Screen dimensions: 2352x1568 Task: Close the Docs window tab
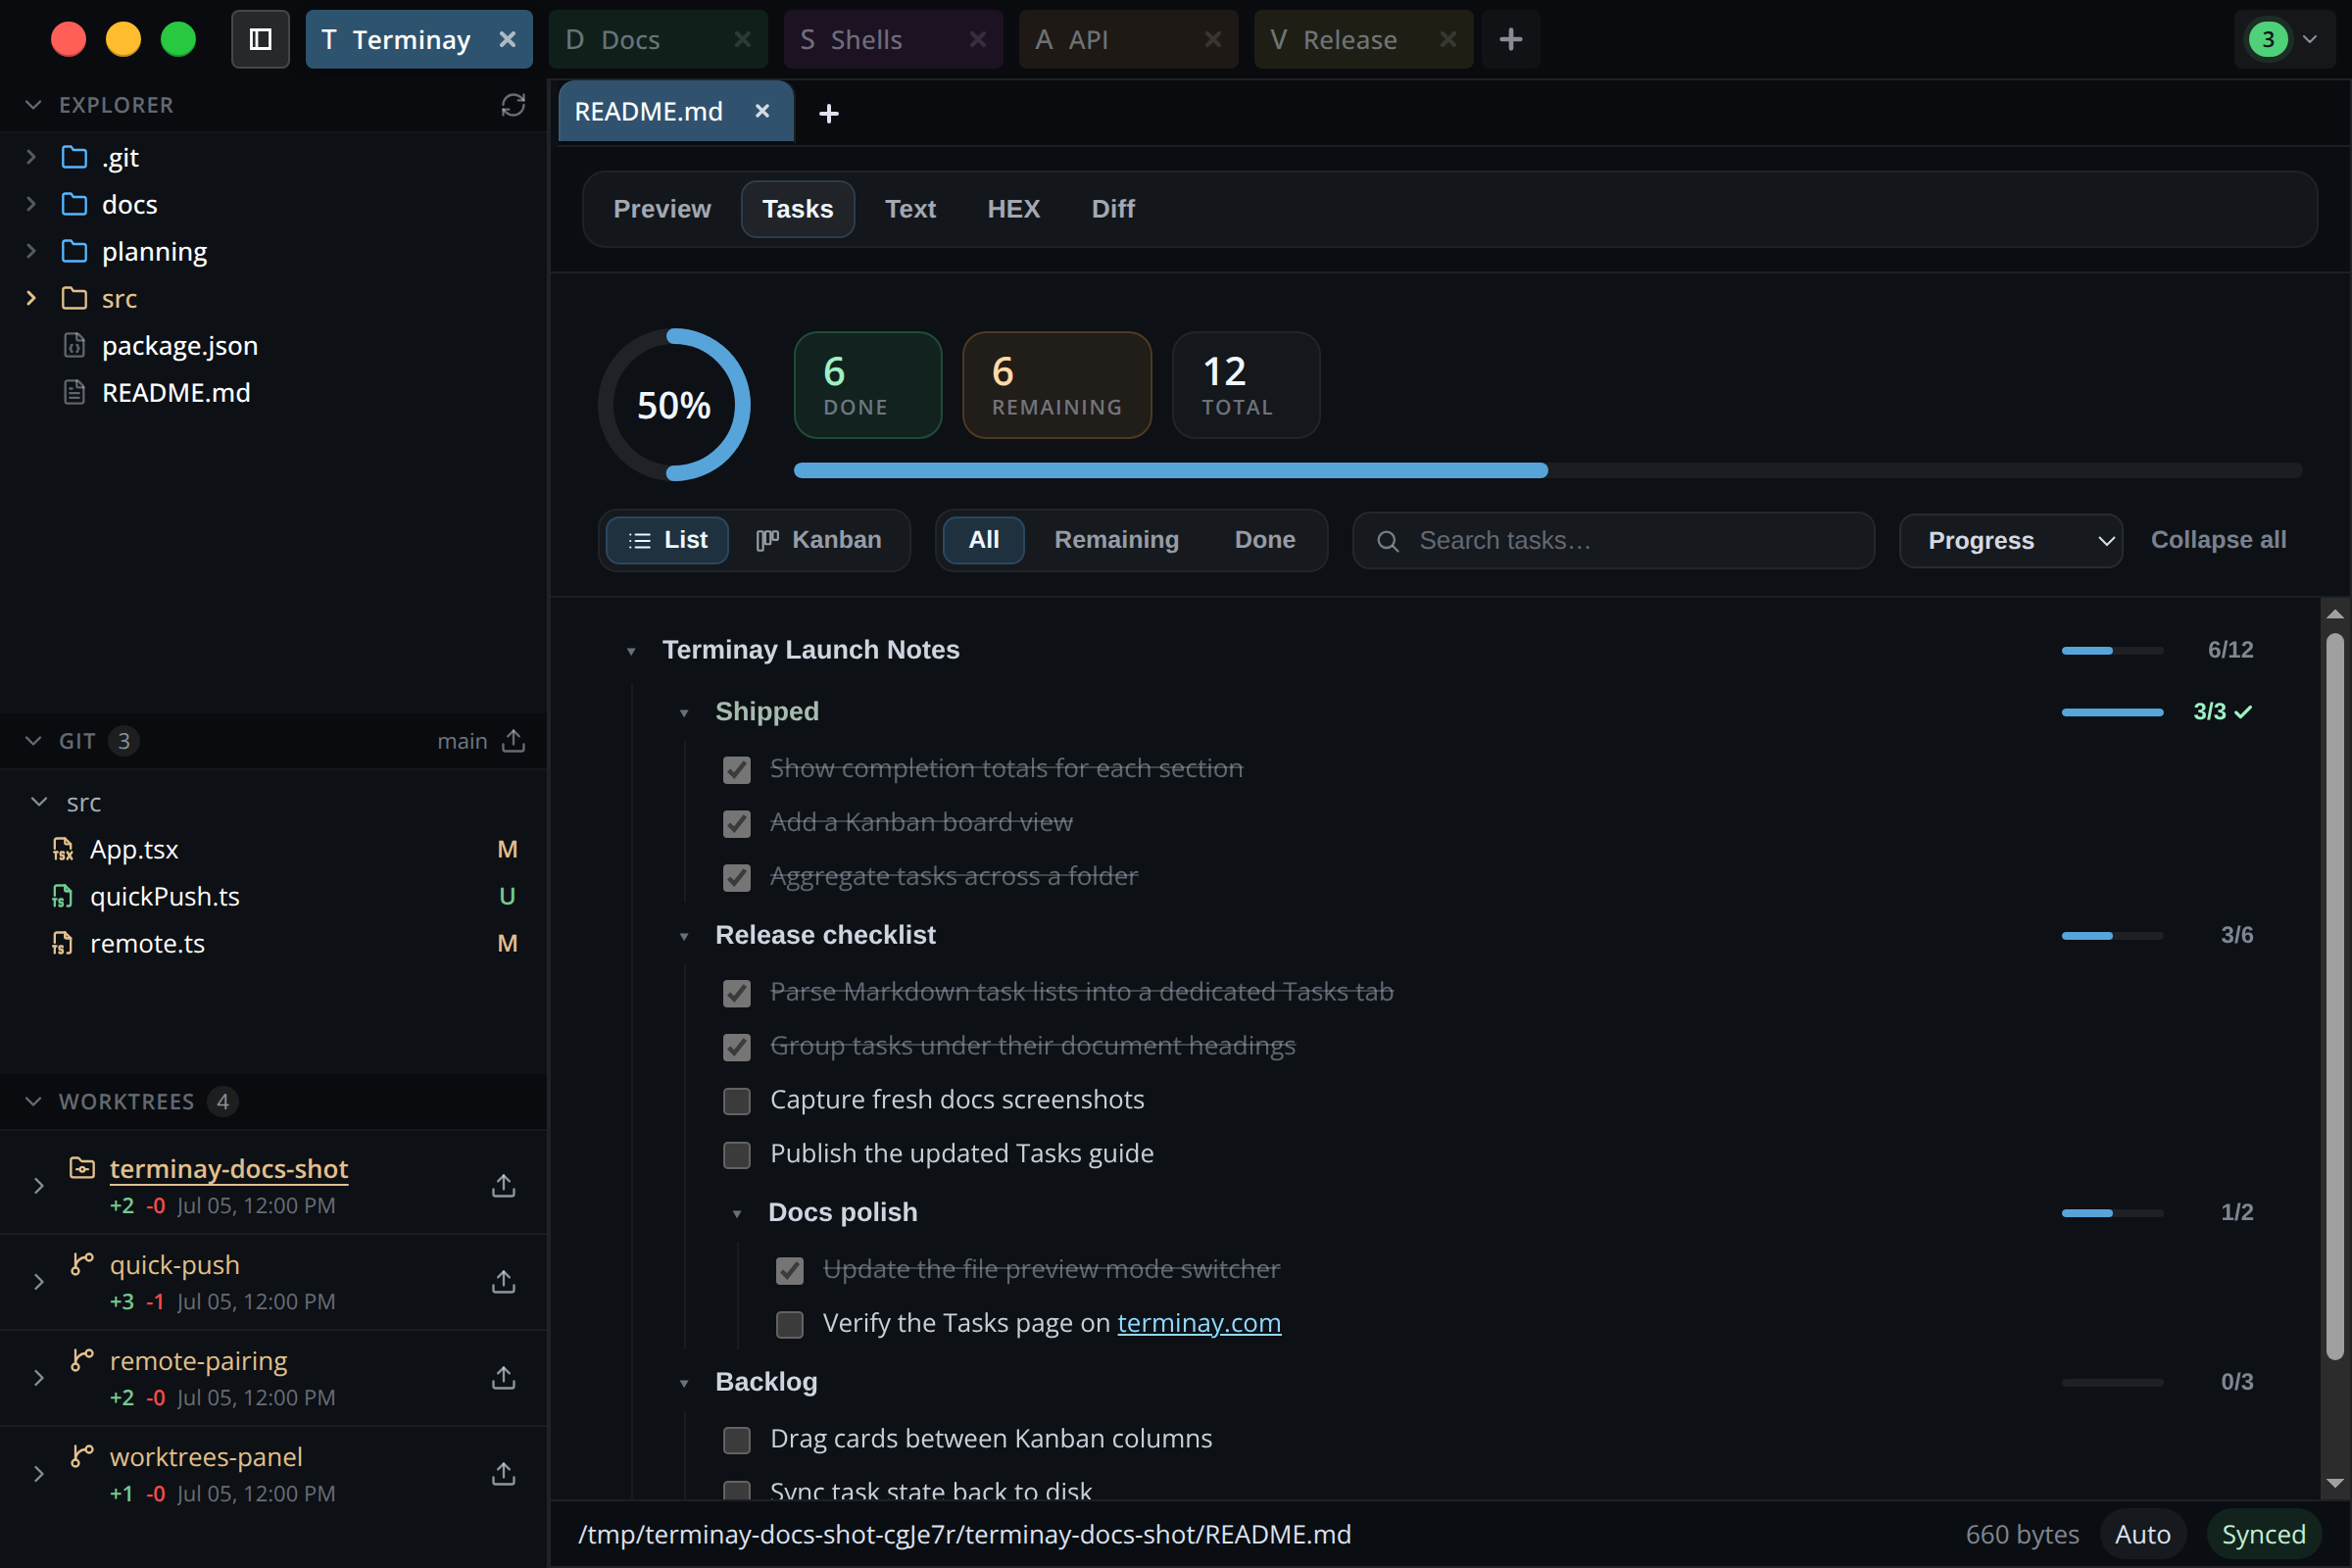(x=742, y=39)
